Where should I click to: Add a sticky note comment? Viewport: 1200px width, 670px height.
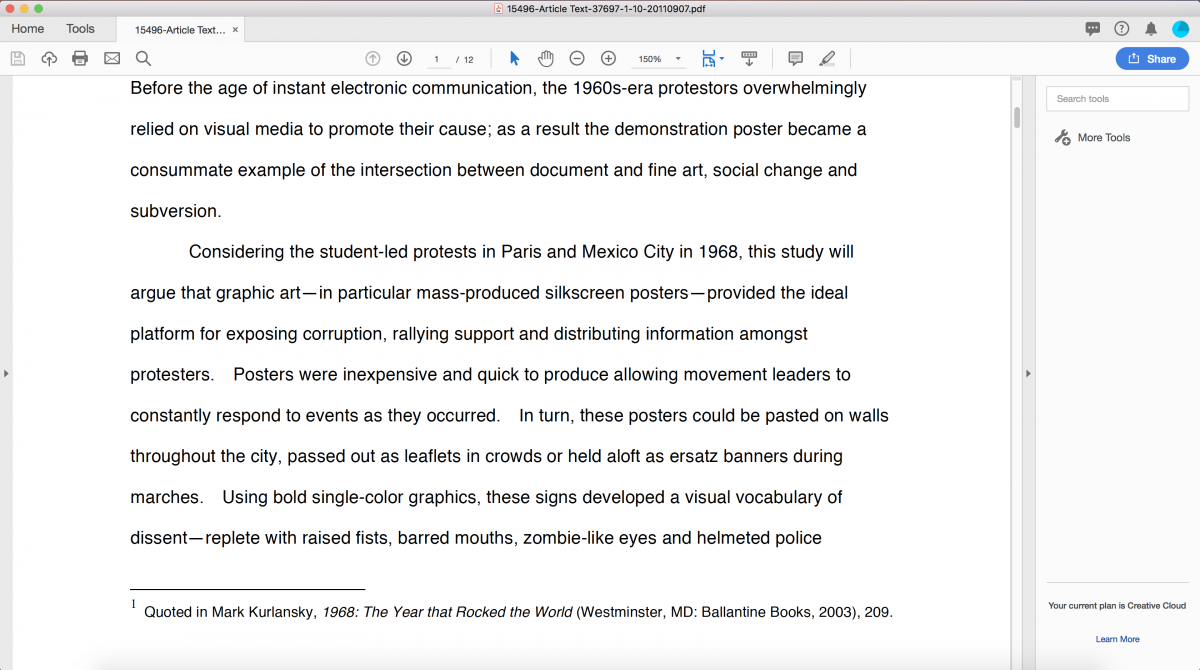pyautogui.click(x=795, y=59)
